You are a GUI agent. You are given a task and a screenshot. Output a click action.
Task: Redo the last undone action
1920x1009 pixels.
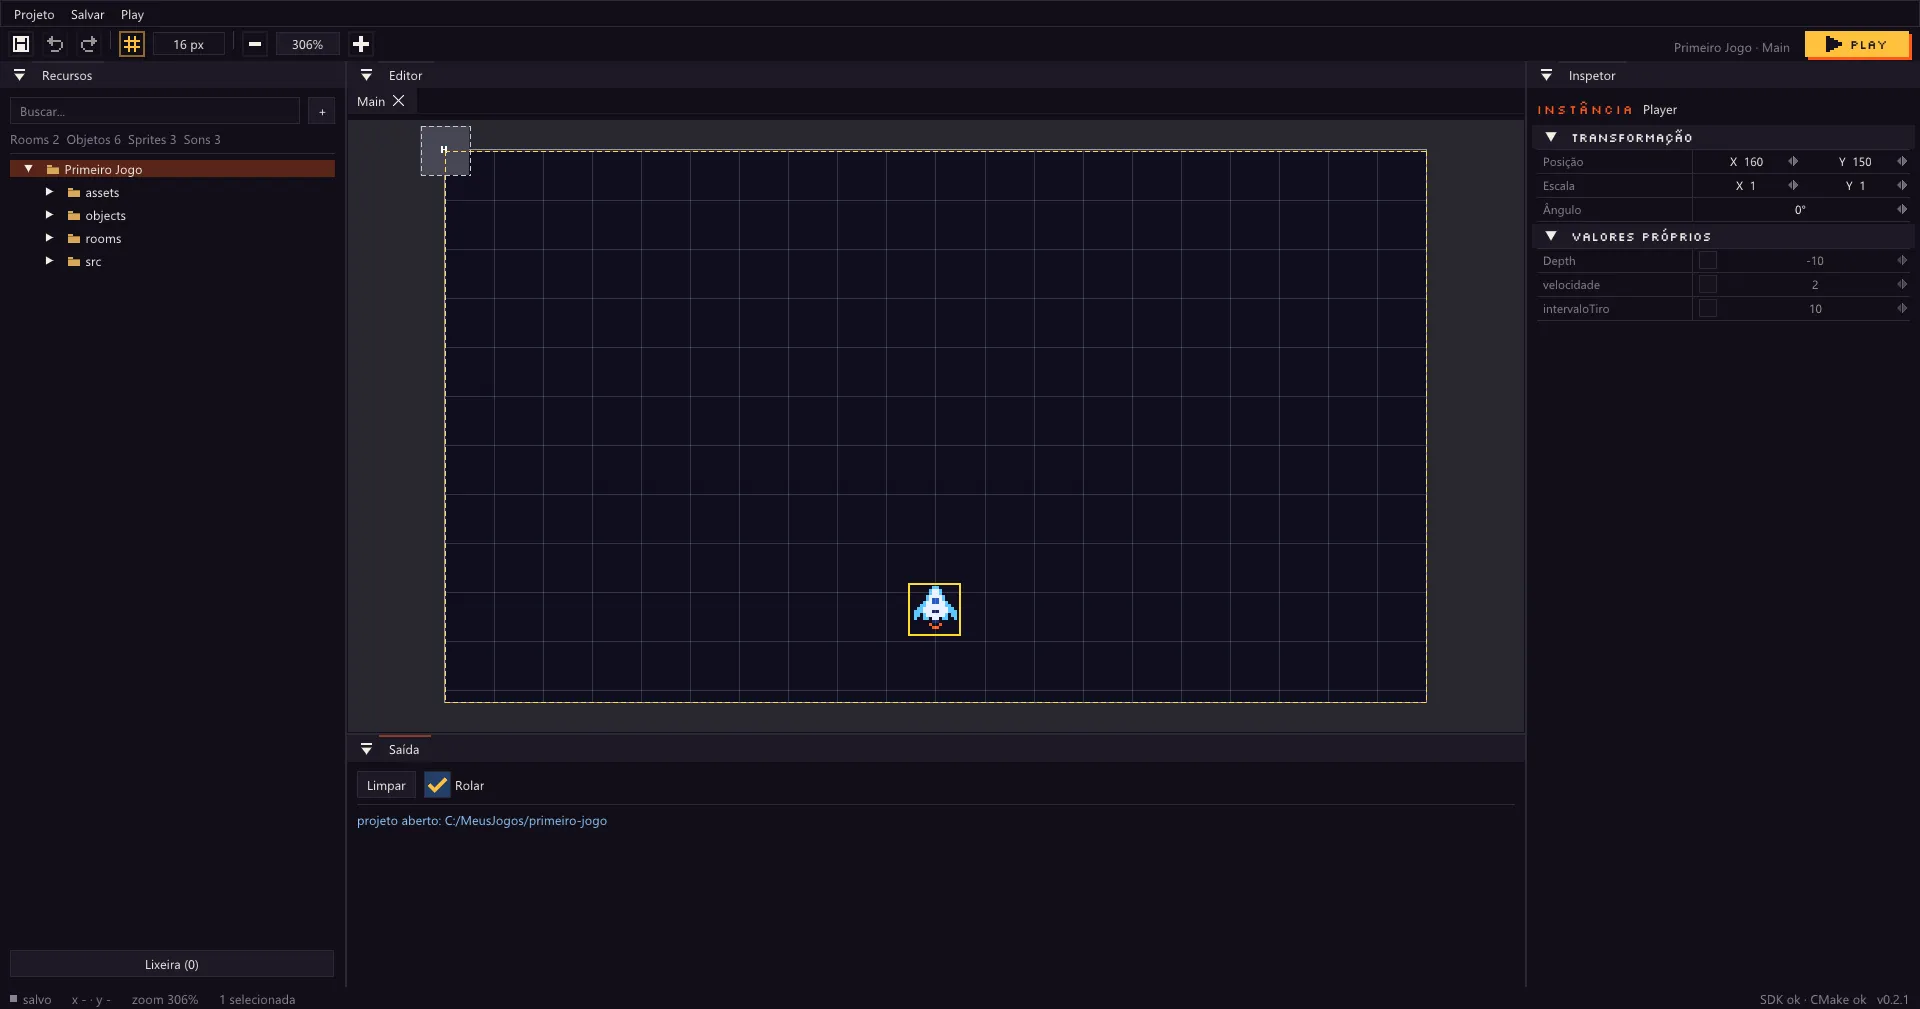89,44
